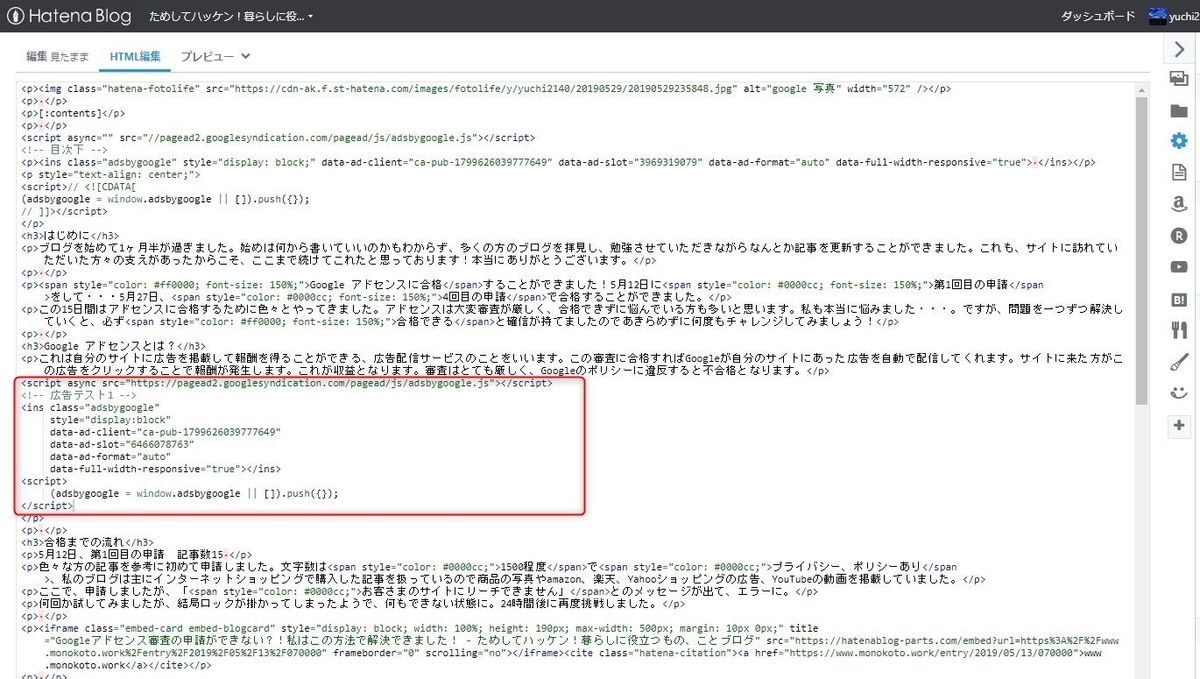Click the <h3>はじめに</h3> heading line
1200x679 pixels.
tap(69, 234)
